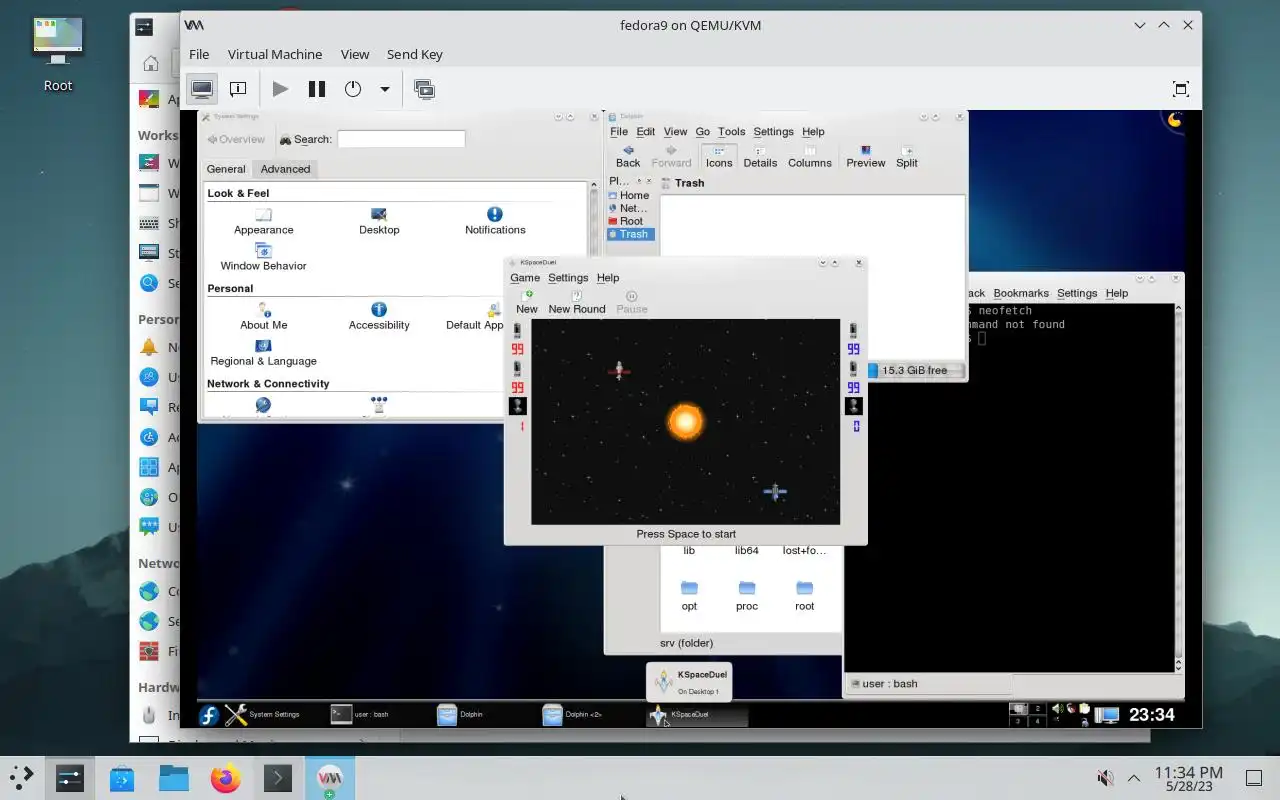1280x800 pixels.
Task: Click the muted volume tray icon
Action: pyautogui.click(x=1105, y=778)
